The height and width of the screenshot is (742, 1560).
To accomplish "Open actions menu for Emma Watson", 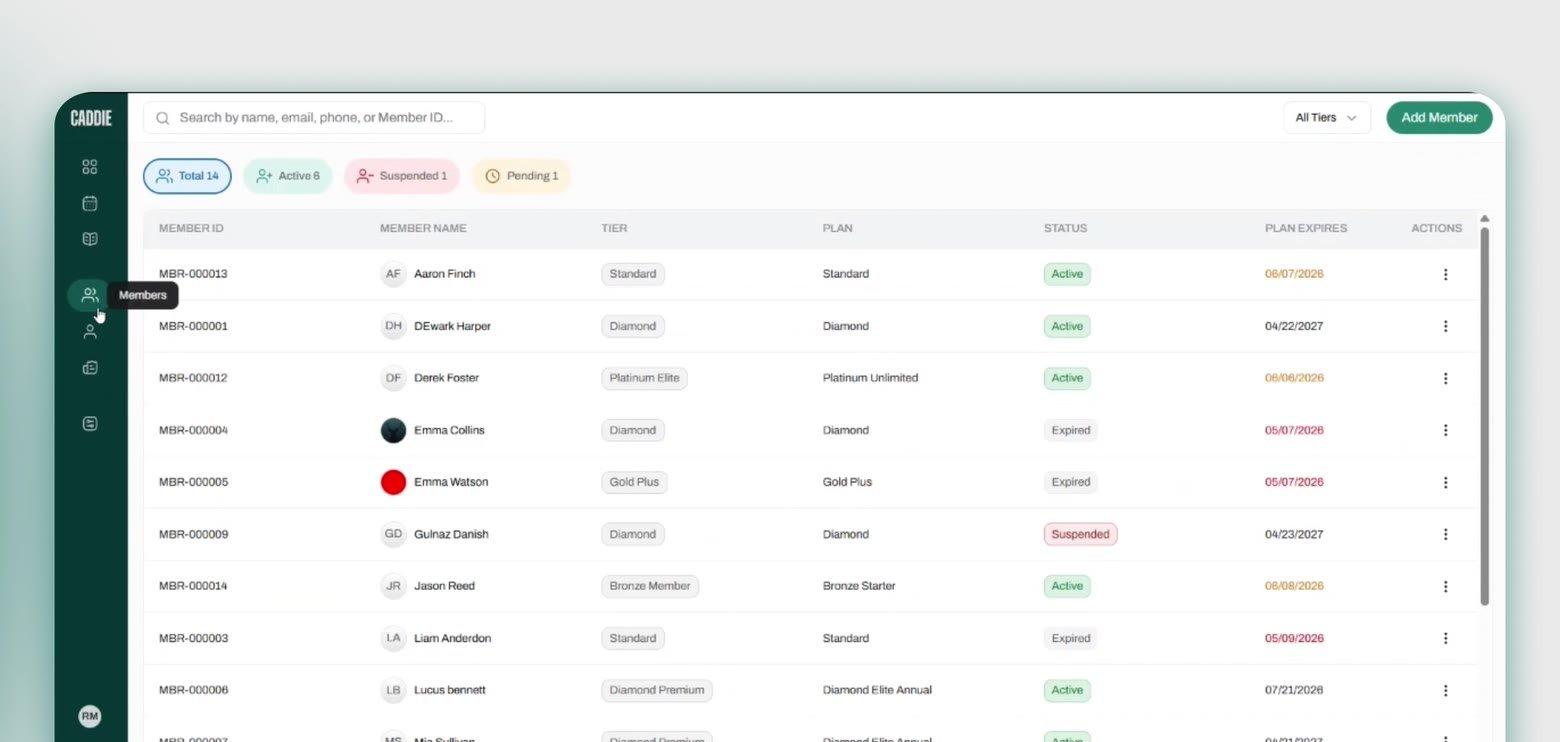I will click(x=1445, y=482).
